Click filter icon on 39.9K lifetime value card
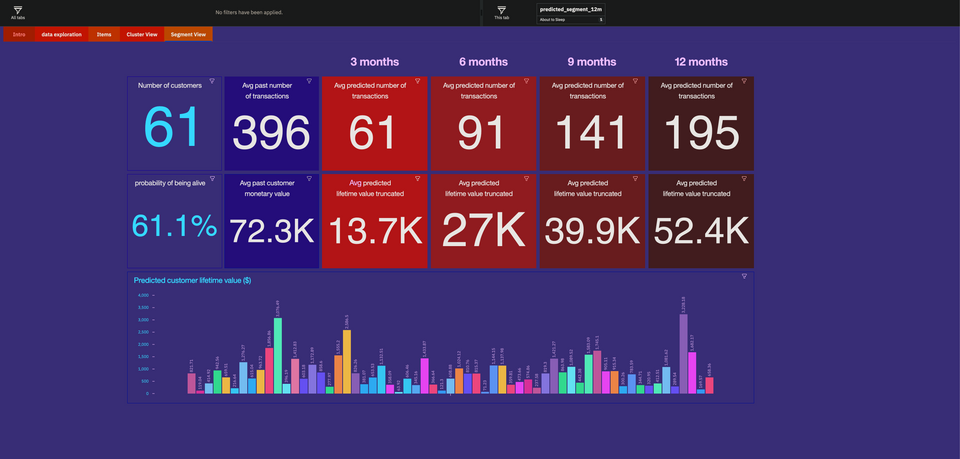The image size is (960, 459). tap(636, 178)
